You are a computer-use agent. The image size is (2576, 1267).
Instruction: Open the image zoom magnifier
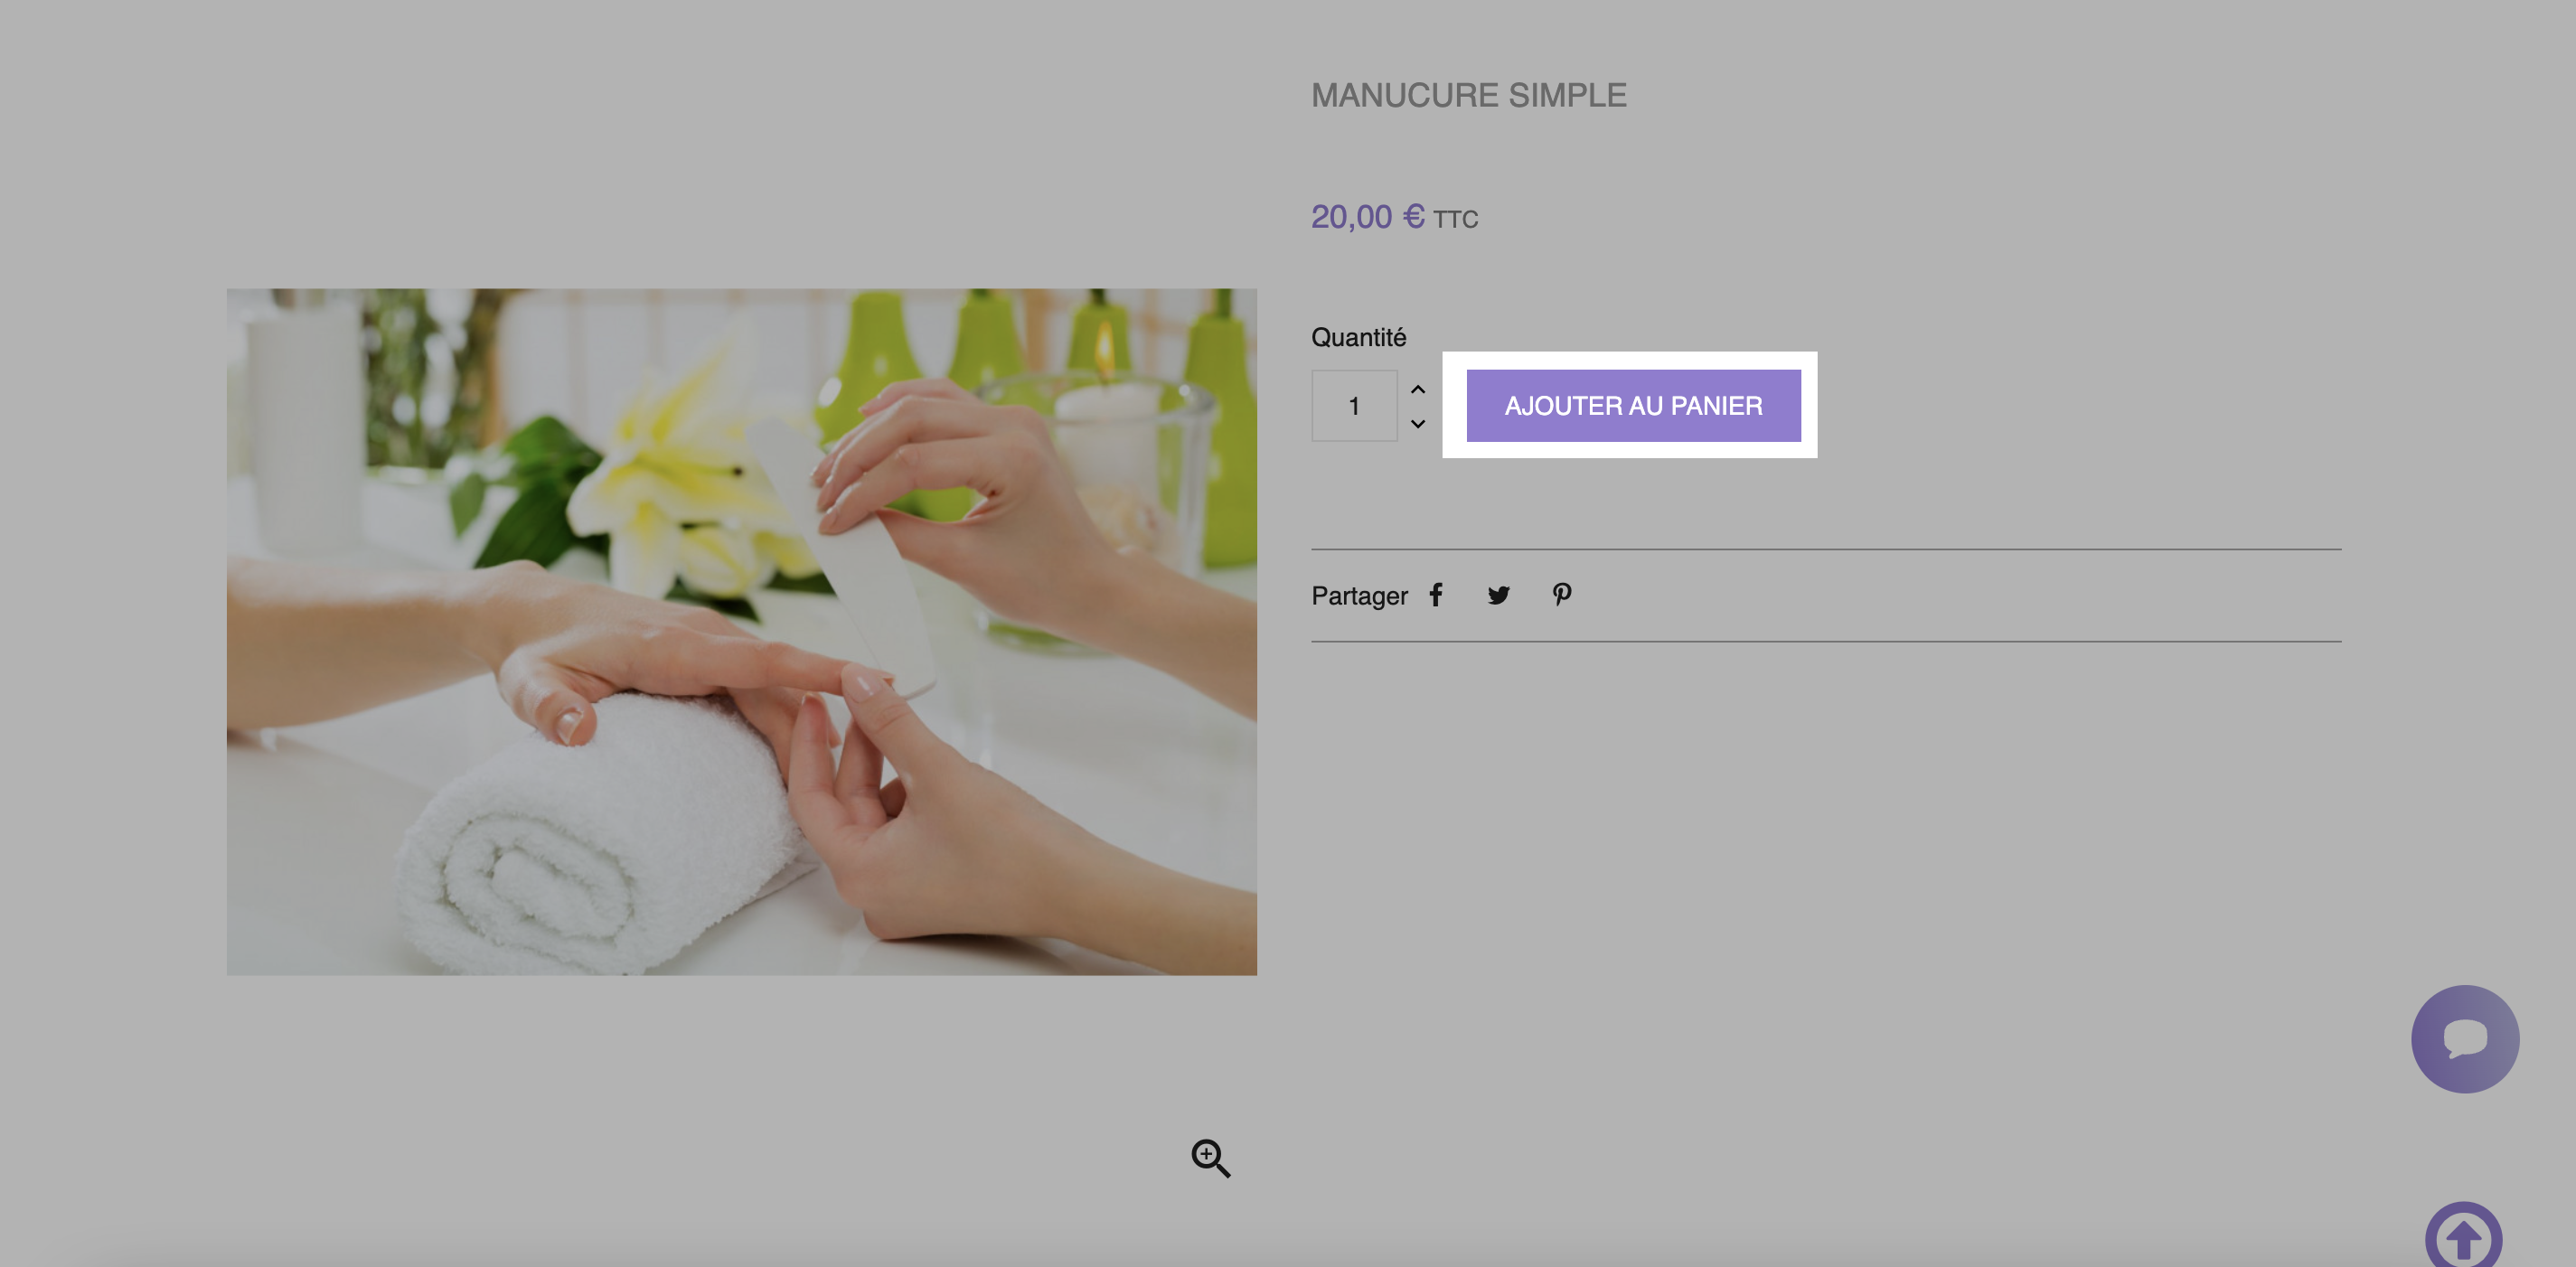pyautogui.click(x=1210, y=1158)
